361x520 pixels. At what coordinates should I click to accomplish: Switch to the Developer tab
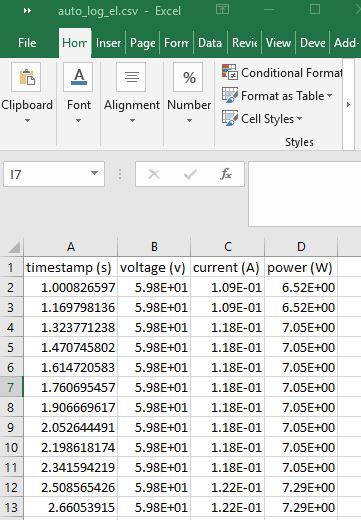[x=313, y=43]
